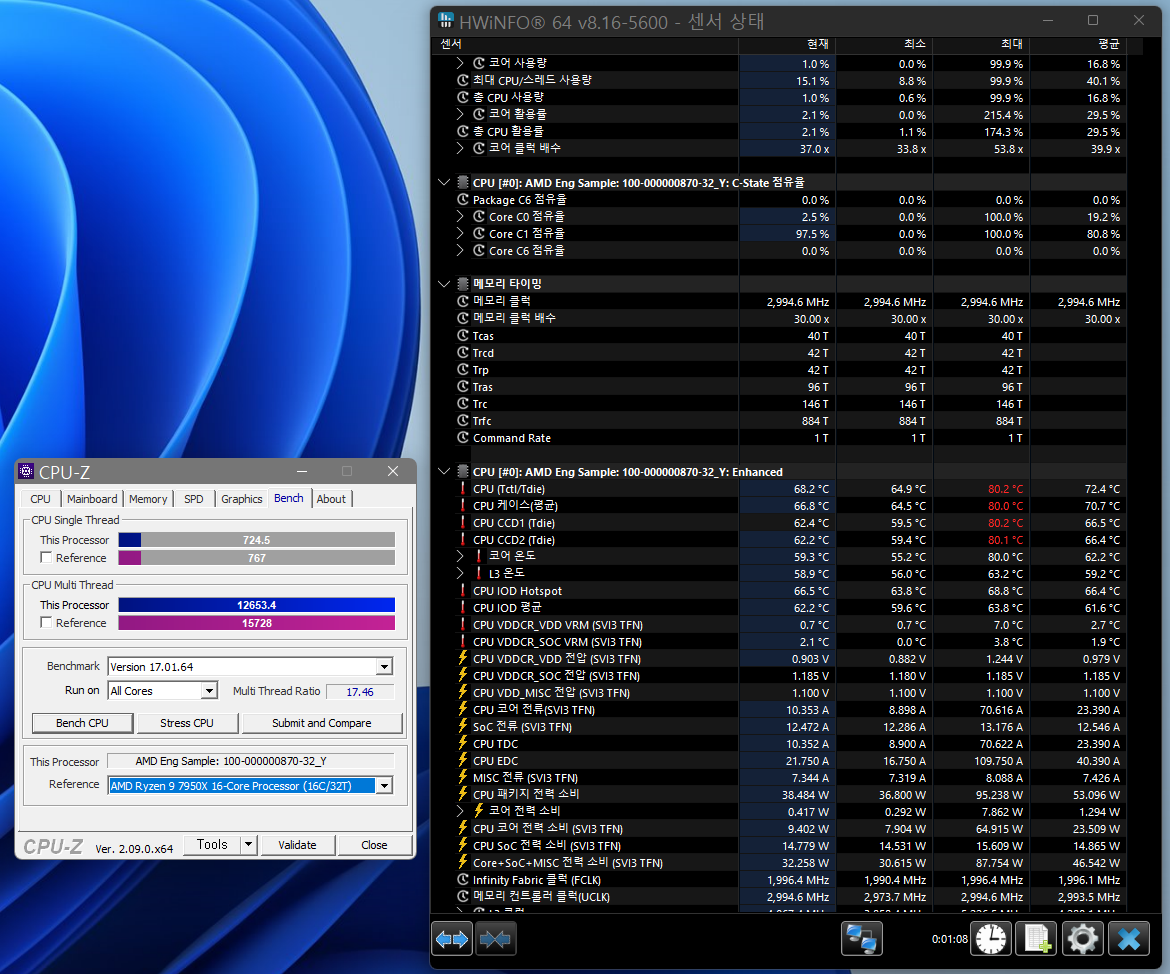This screenshot has height=974, width=1170.
Task: Start the Stress CPU test
Action: coord(187,722)
